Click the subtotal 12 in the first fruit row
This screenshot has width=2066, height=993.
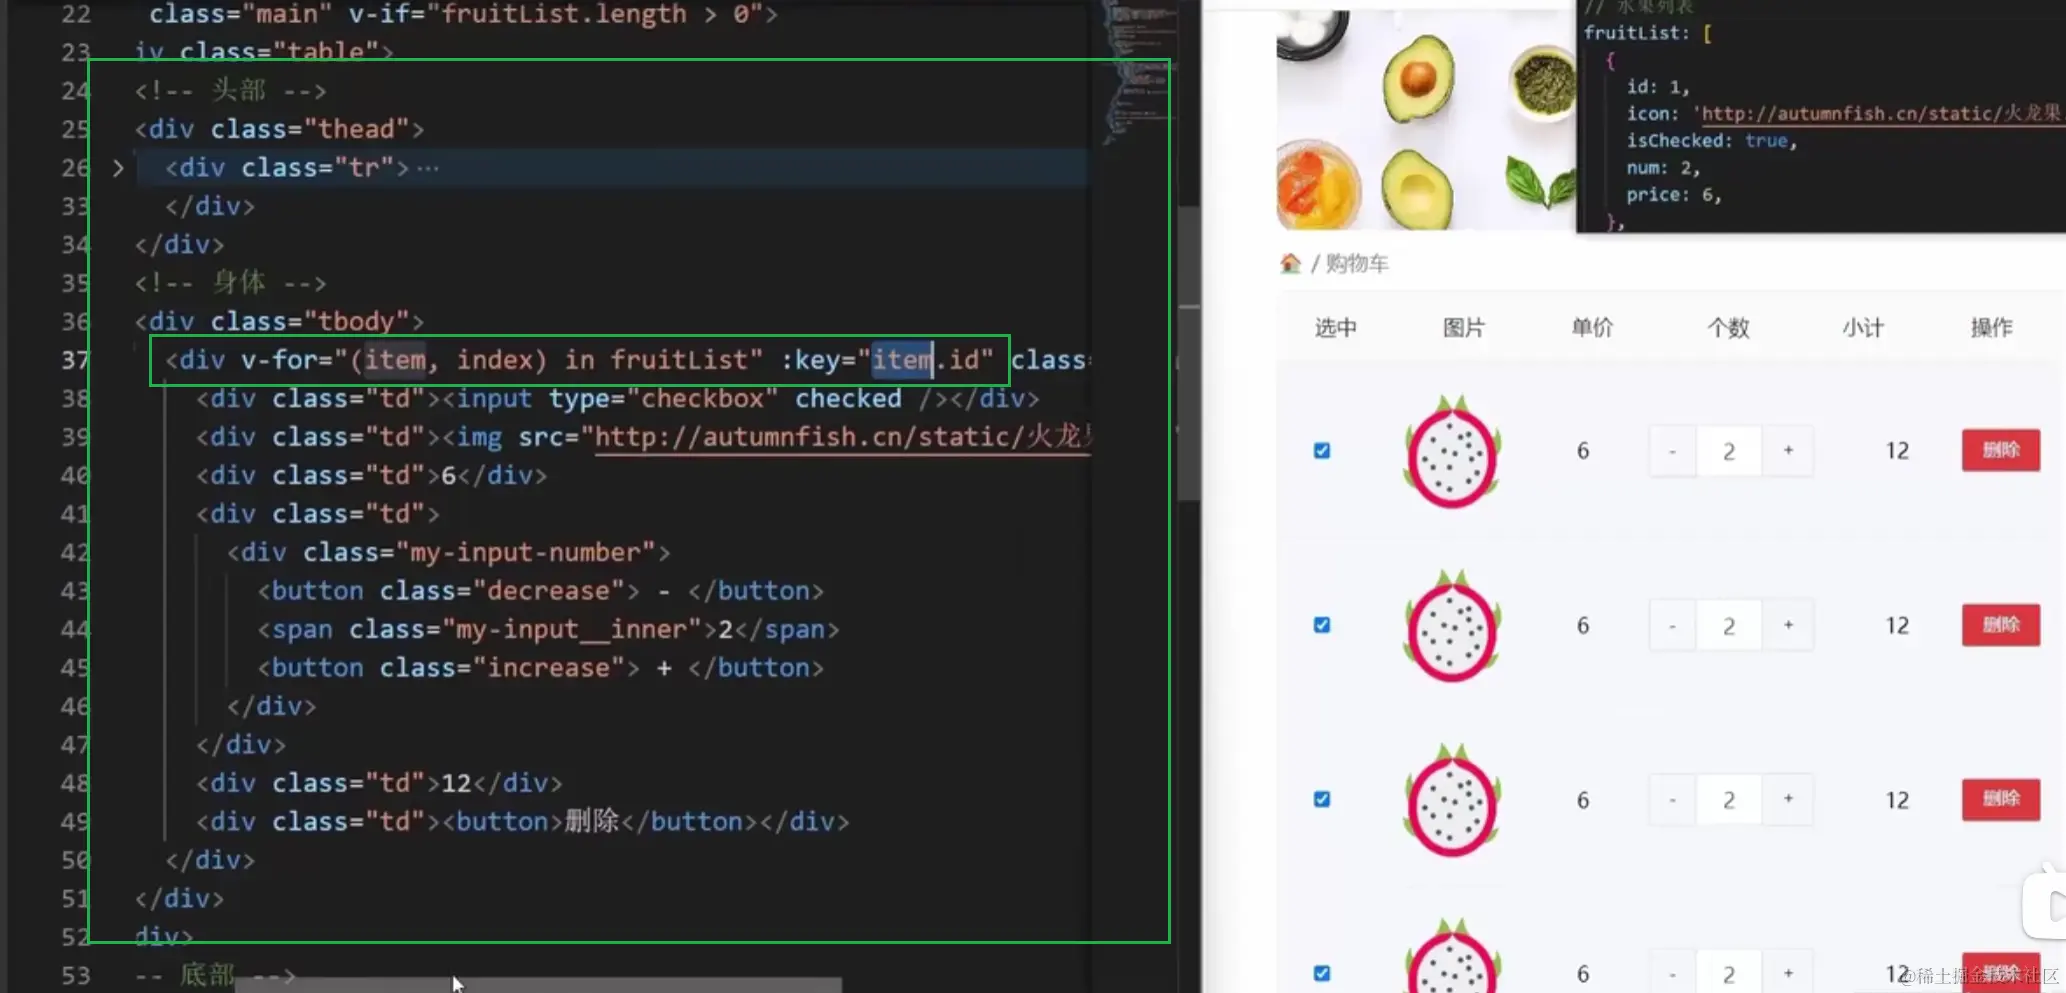(1897, 451)
